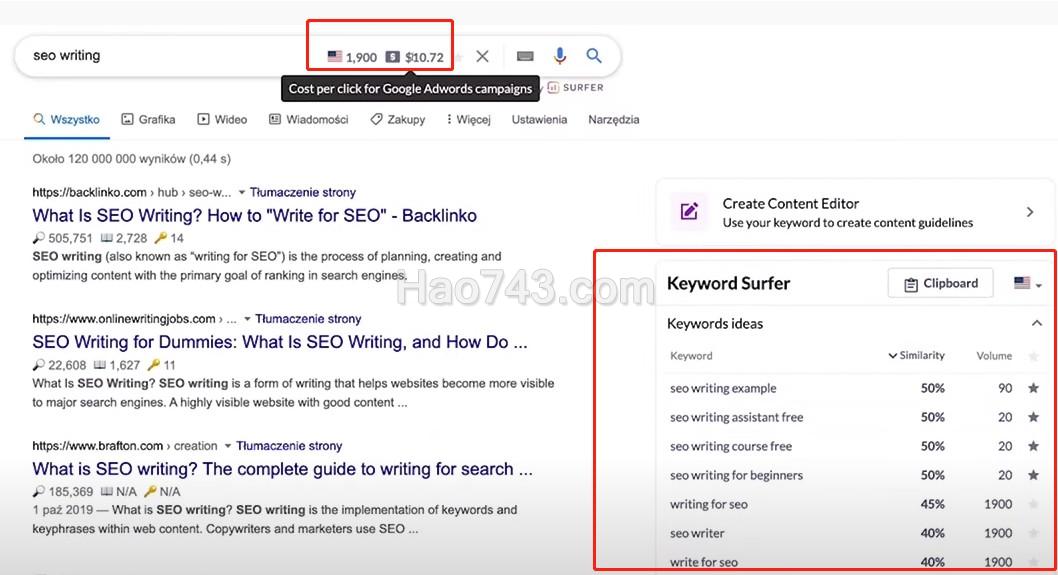This screenshot has height=575, width=1058.
Task: Click the dollar CPC icon in the search bar
Action: coord(393,57)
